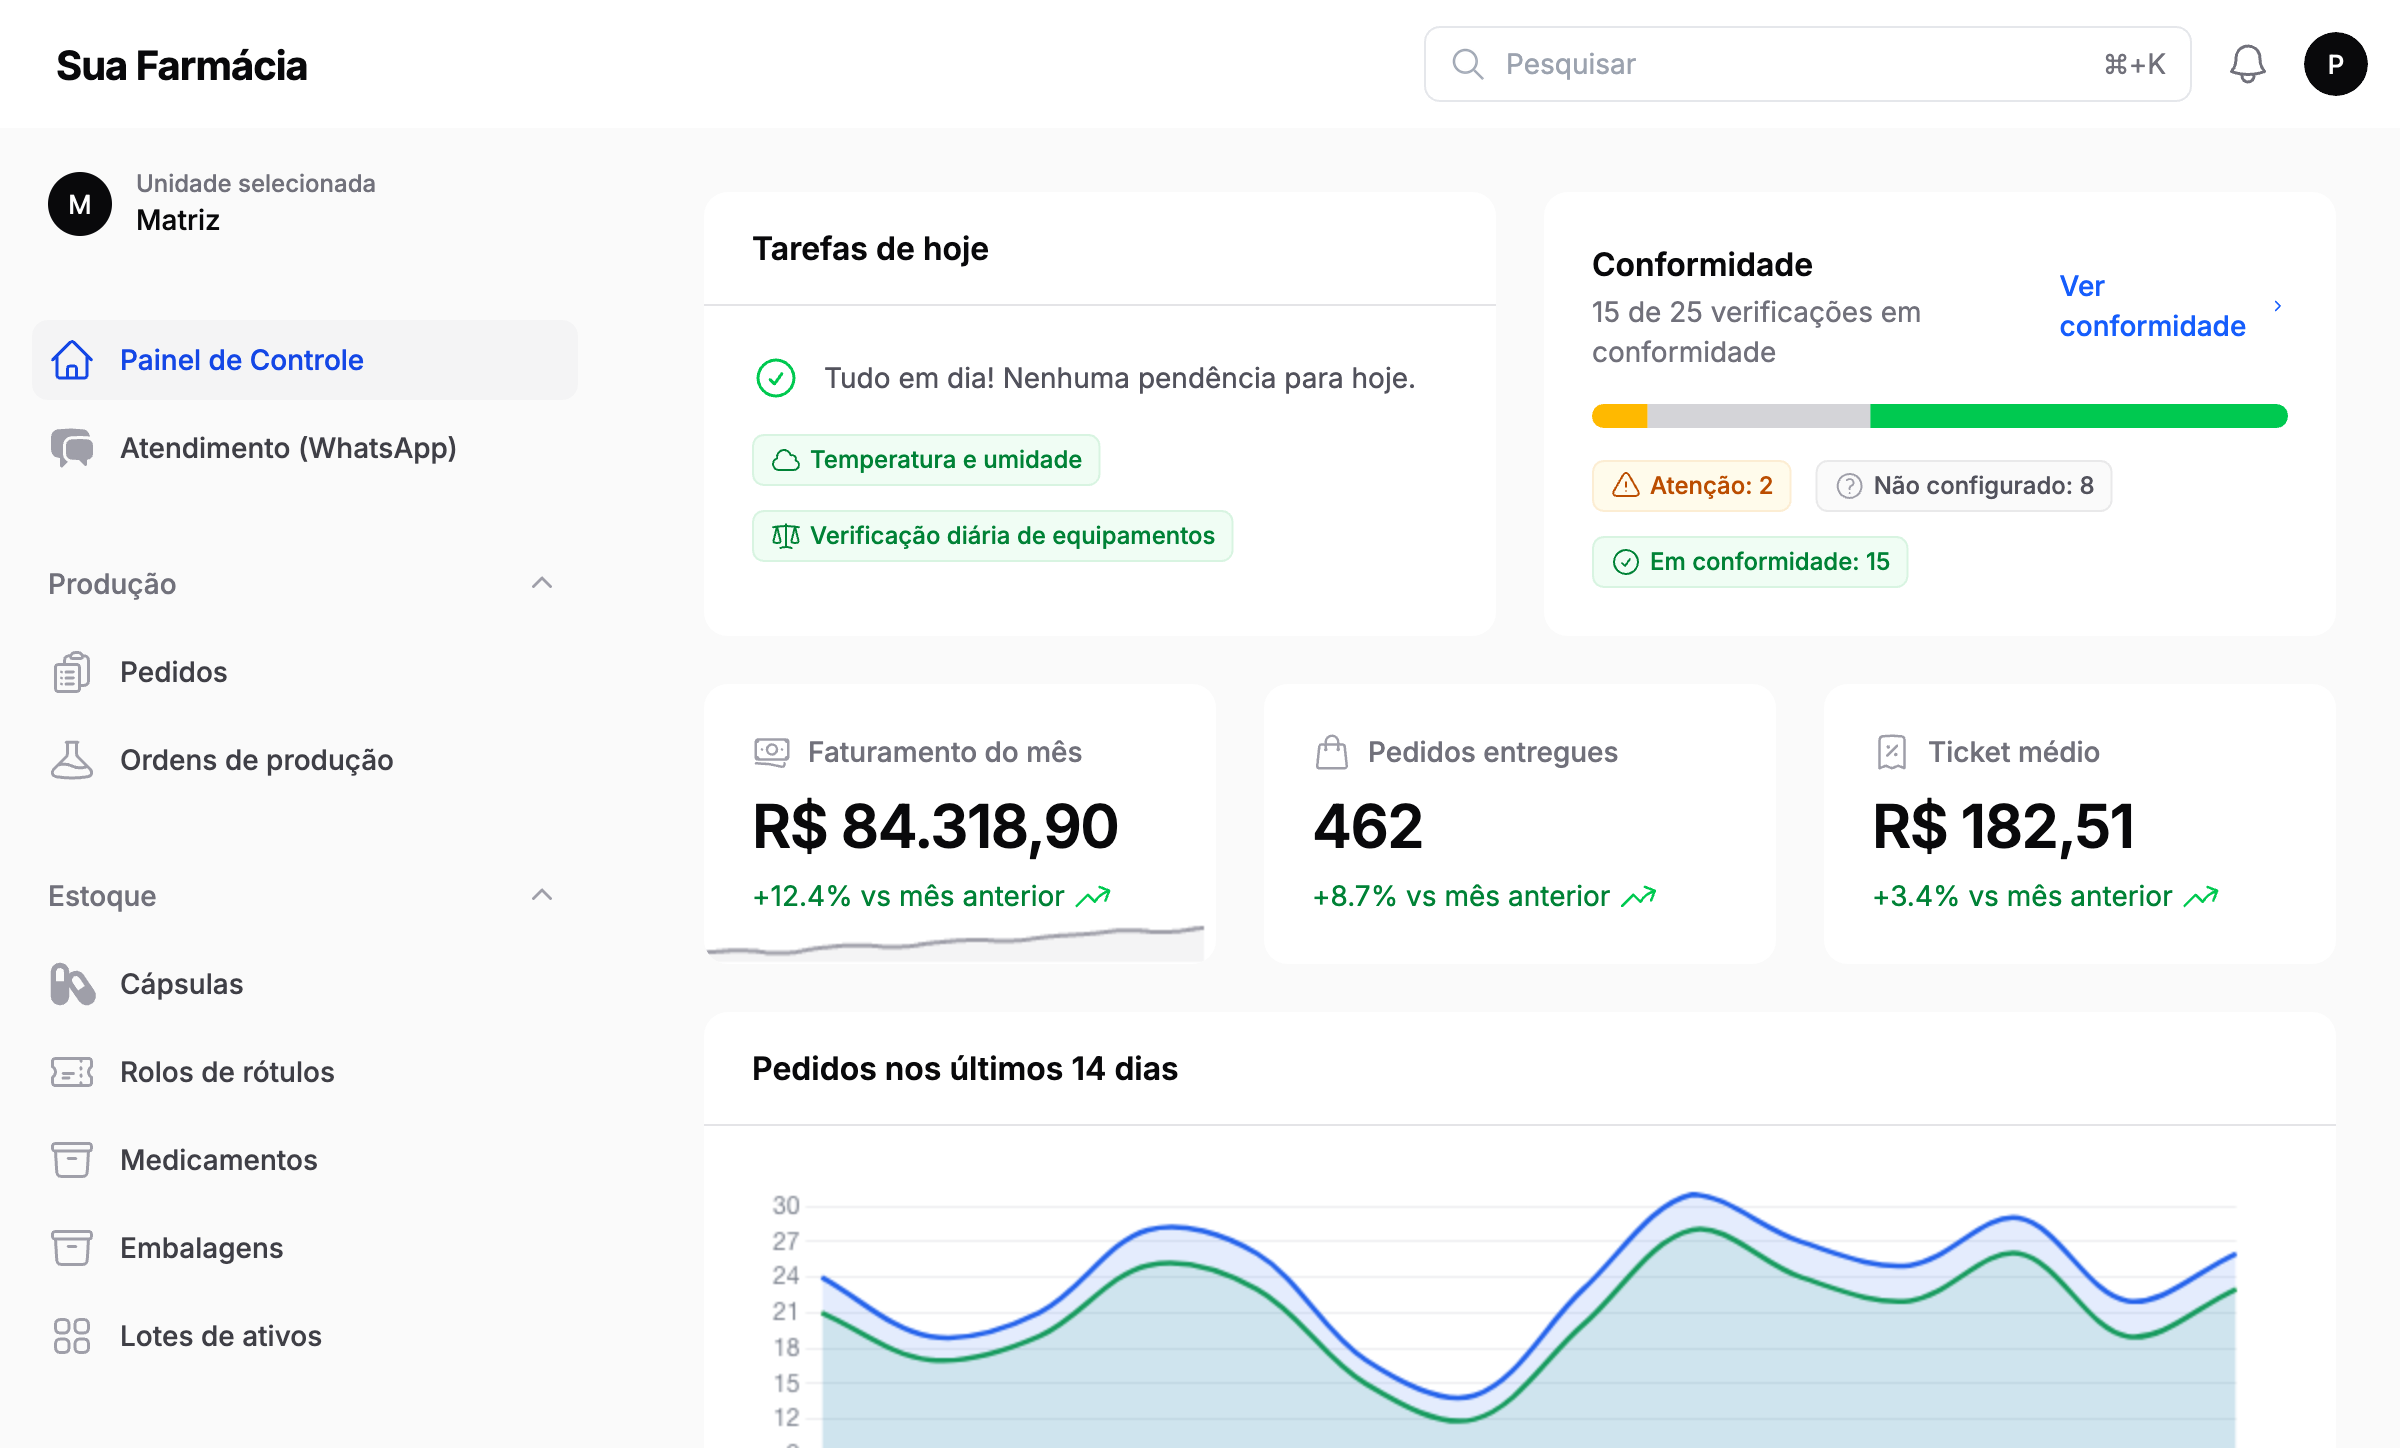This screenshot has height=1448, width=2400.
Task: Open Cápsulas stock page
Action: 305,984
